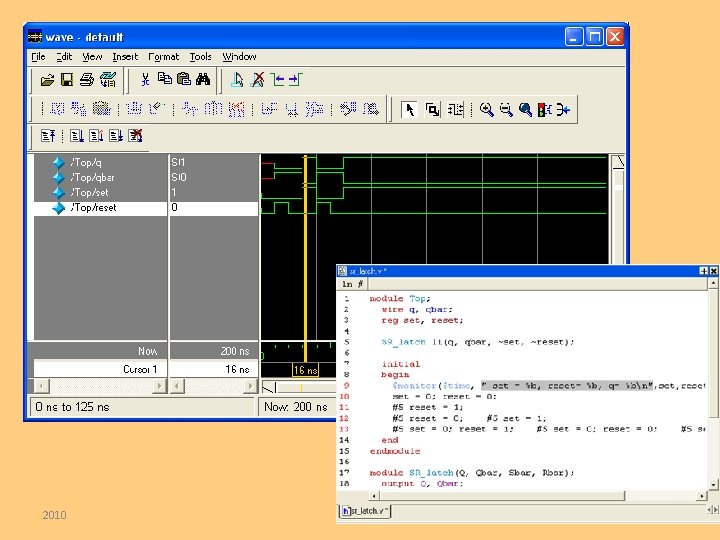
Task: Switch to the sr_latch.v tab
Action: tap(366, 511)
